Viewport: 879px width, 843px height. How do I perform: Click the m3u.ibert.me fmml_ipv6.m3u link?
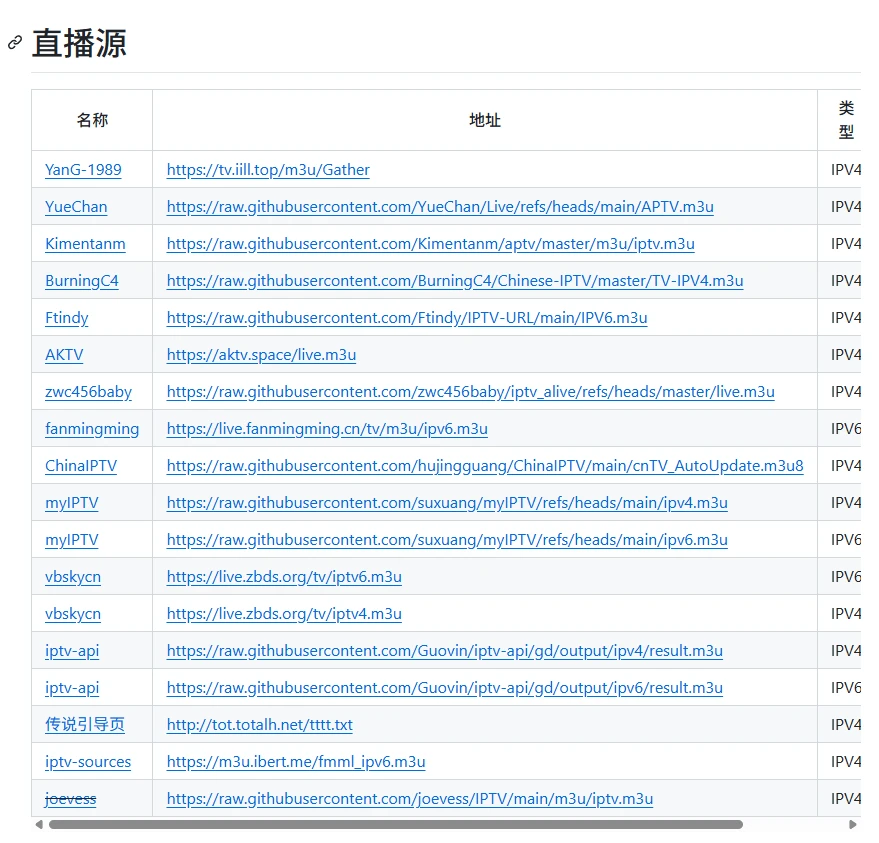296,762
